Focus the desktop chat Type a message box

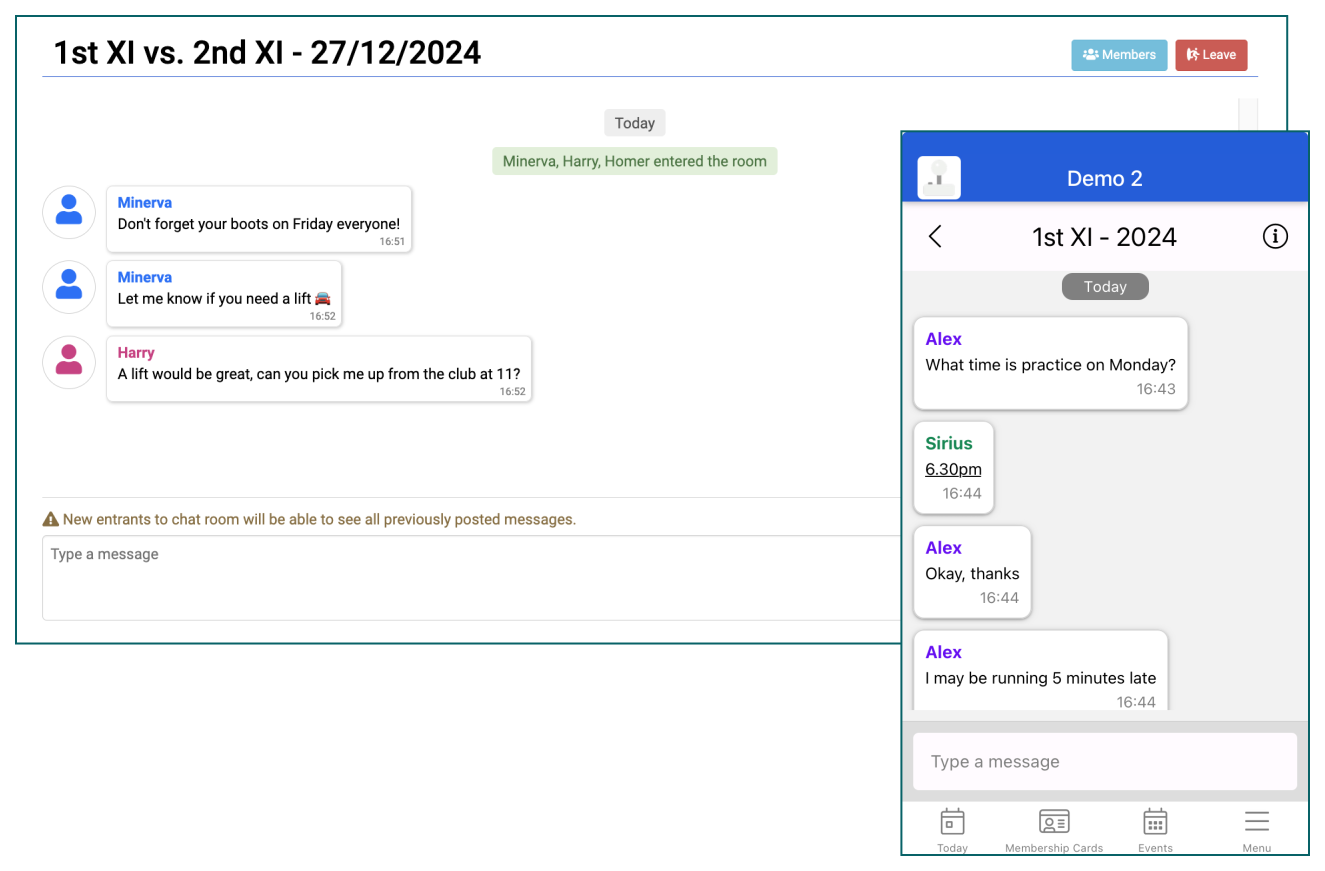click(472, 578)
